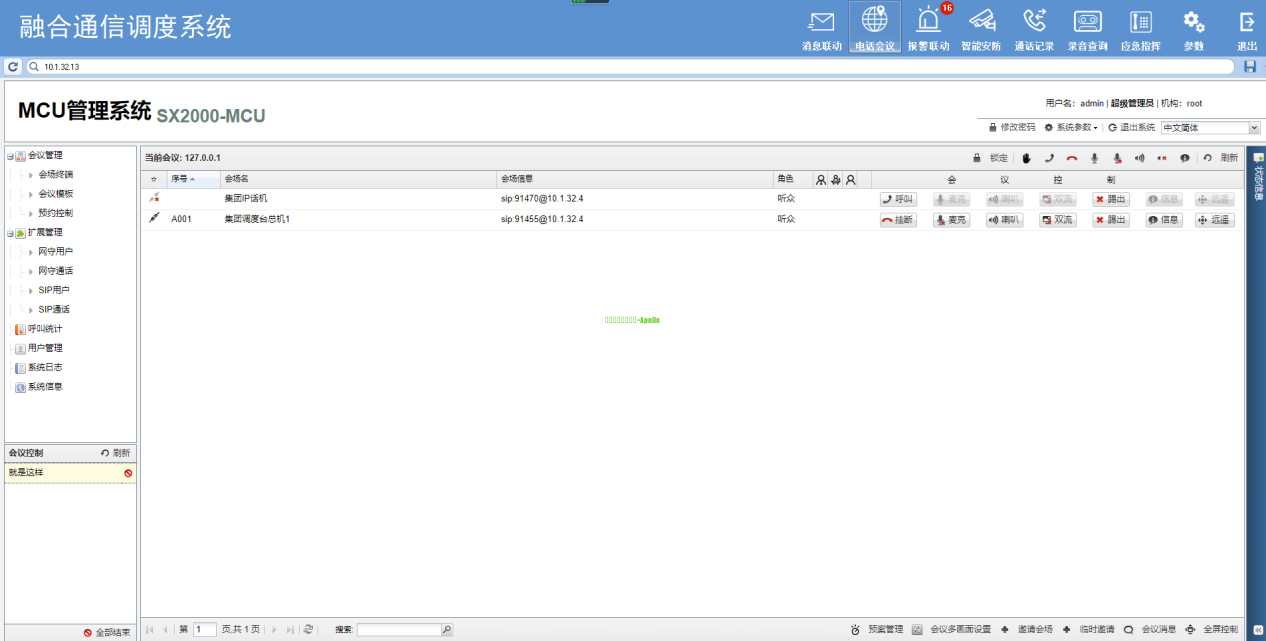Click the reload icon left of address bar
1266x641 pixels.
13,67
